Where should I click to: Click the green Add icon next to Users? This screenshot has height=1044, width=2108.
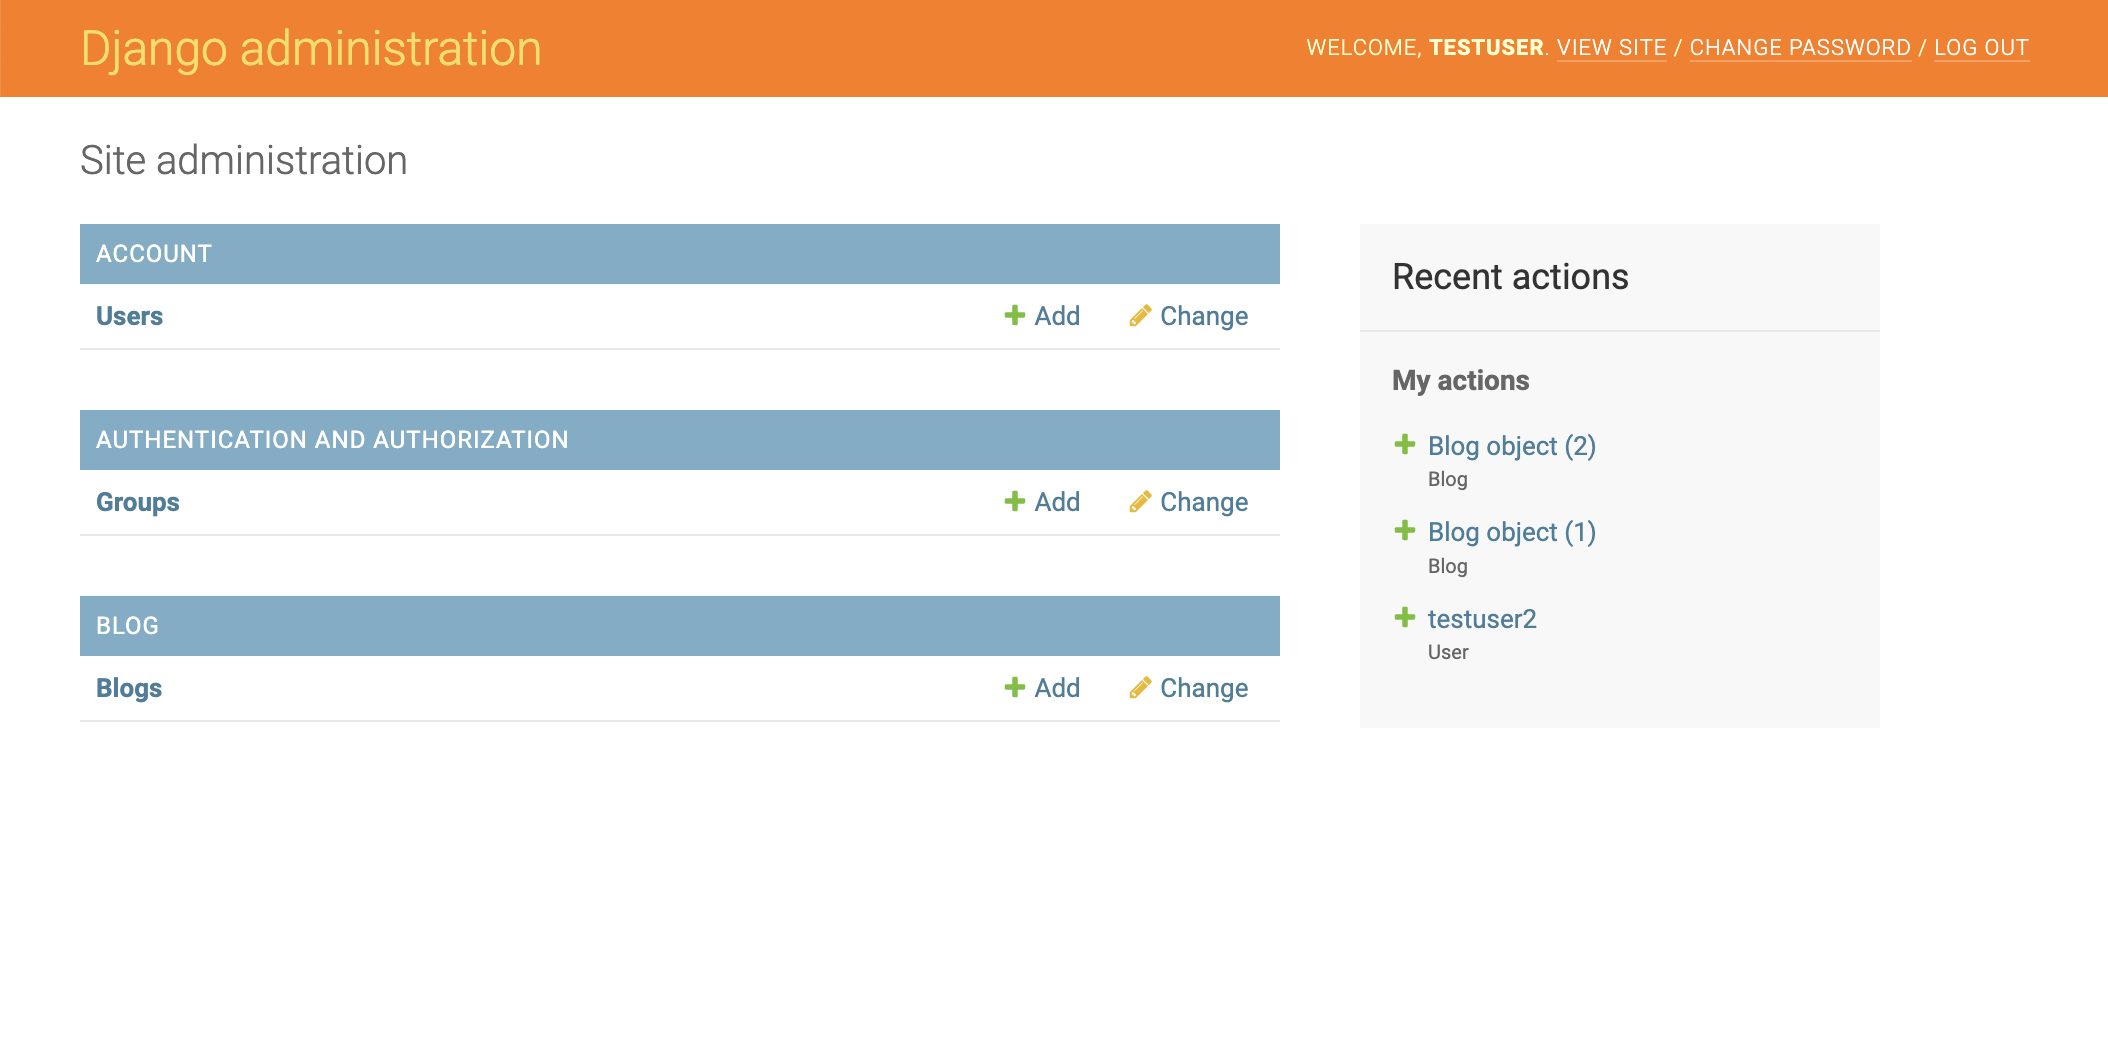[1014, 316]
